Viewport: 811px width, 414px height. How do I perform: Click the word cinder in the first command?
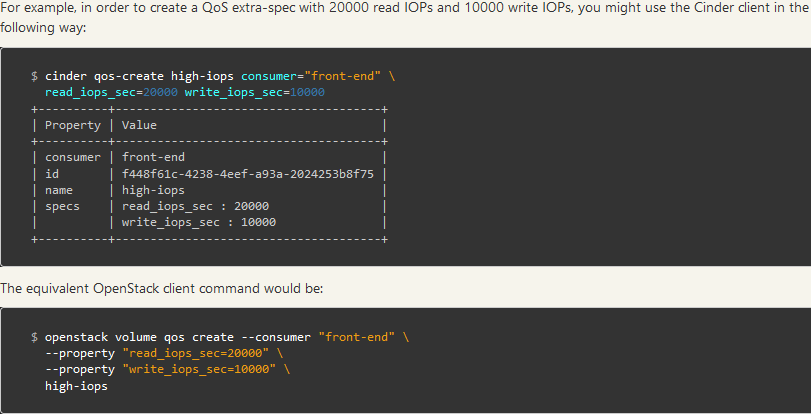[65, 75]
